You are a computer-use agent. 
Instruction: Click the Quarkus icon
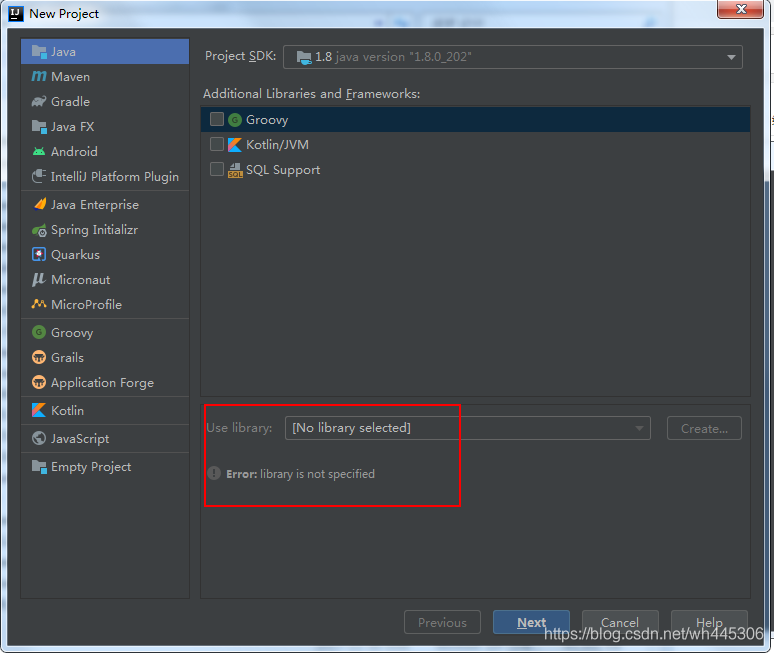pos(39,255)
